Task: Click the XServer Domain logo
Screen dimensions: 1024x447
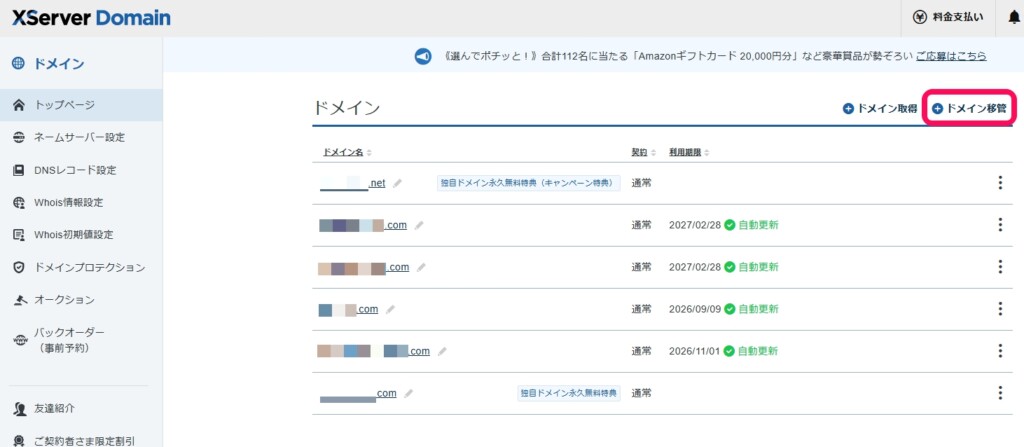Action: 91,18
